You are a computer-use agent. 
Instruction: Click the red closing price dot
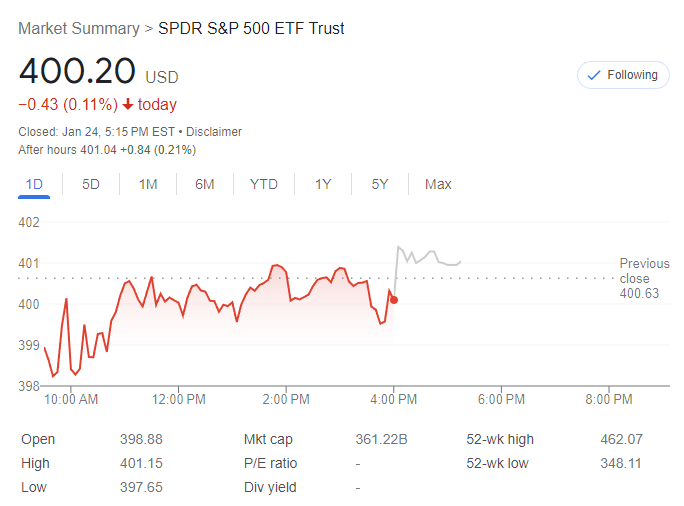pyautogui.click(x=394, y=299)
